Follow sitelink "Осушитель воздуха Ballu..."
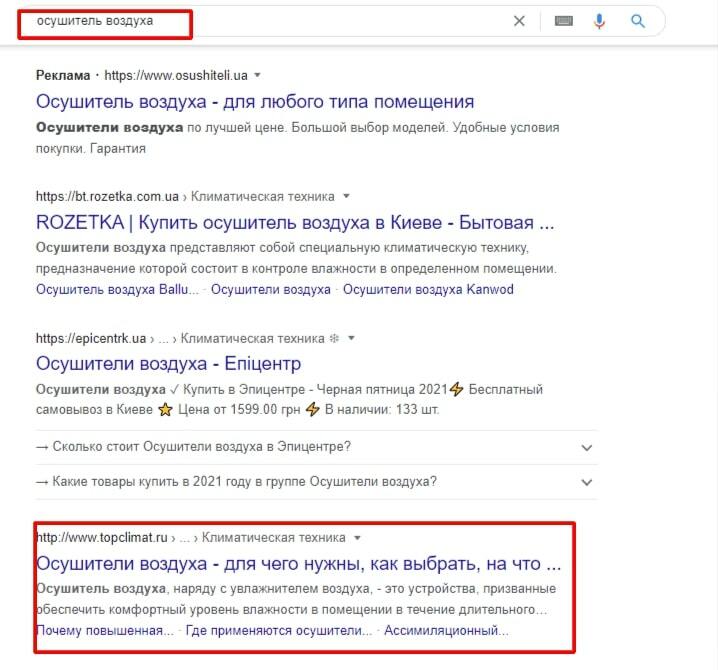The height and width of the screenshot is (670, 718). [117, 289]
